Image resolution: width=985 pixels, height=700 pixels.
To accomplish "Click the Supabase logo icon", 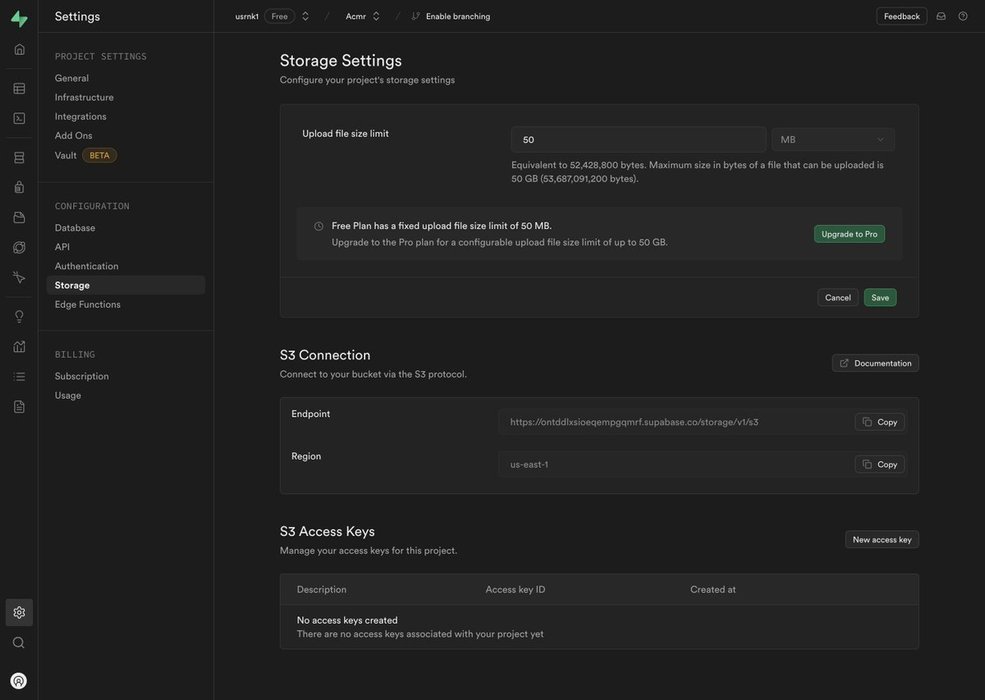I will pos(19,18).
